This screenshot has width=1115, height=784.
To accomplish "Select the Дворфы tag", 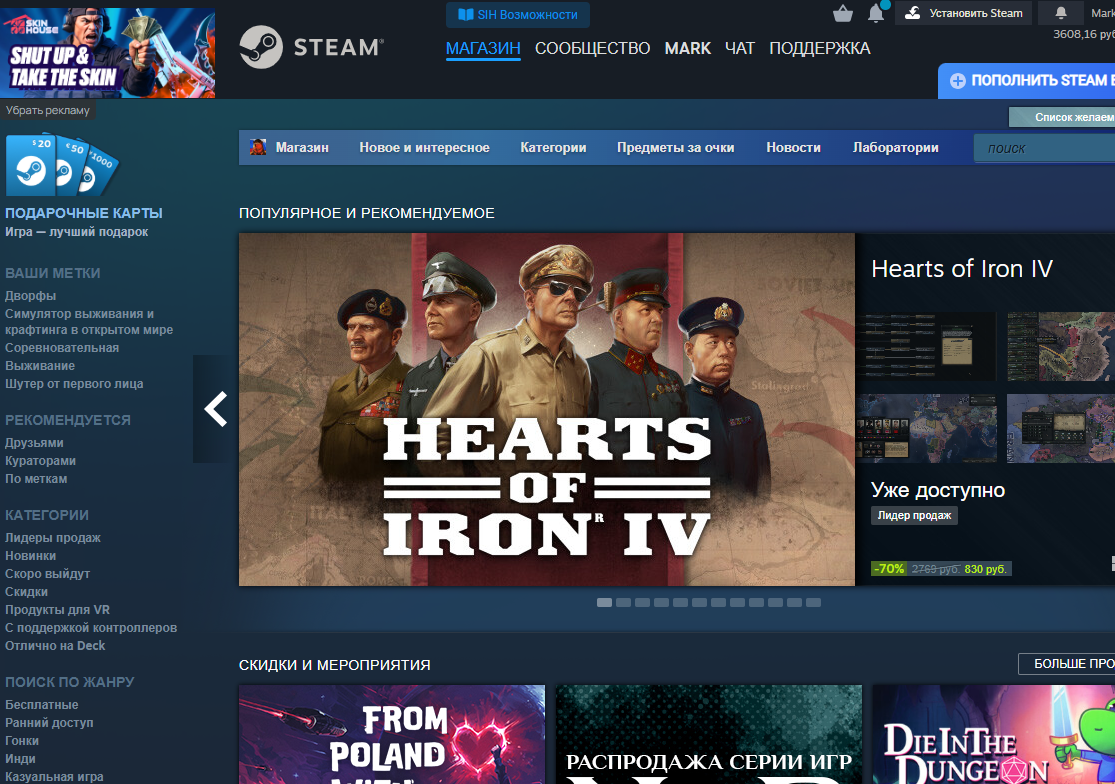I will 31,296.
